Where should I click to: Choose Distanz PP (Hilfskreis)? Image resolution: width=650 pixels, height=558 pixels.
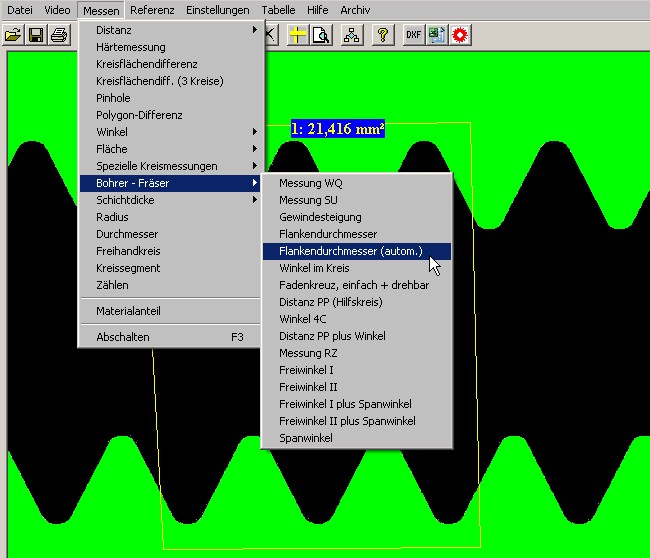357,302
